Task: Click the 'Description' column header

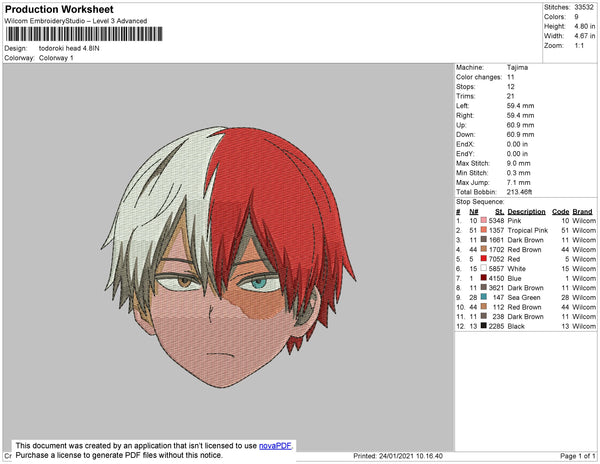Action: pos(526,212)
